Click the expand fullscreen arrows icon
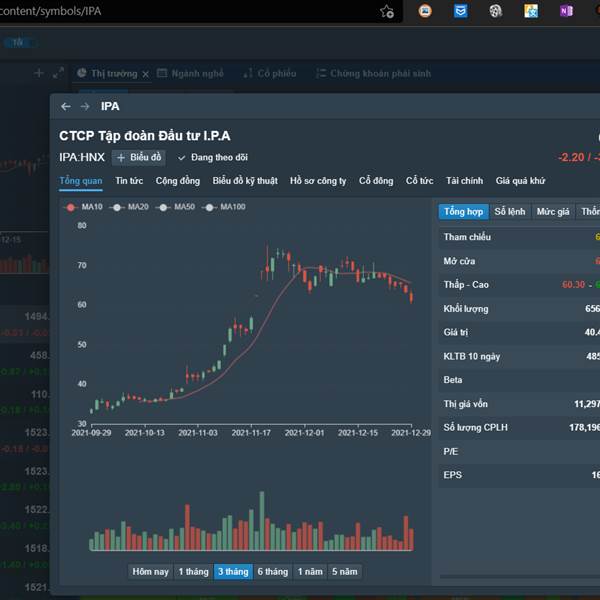Viewport: 600px width, 600px height. point(58,73)
